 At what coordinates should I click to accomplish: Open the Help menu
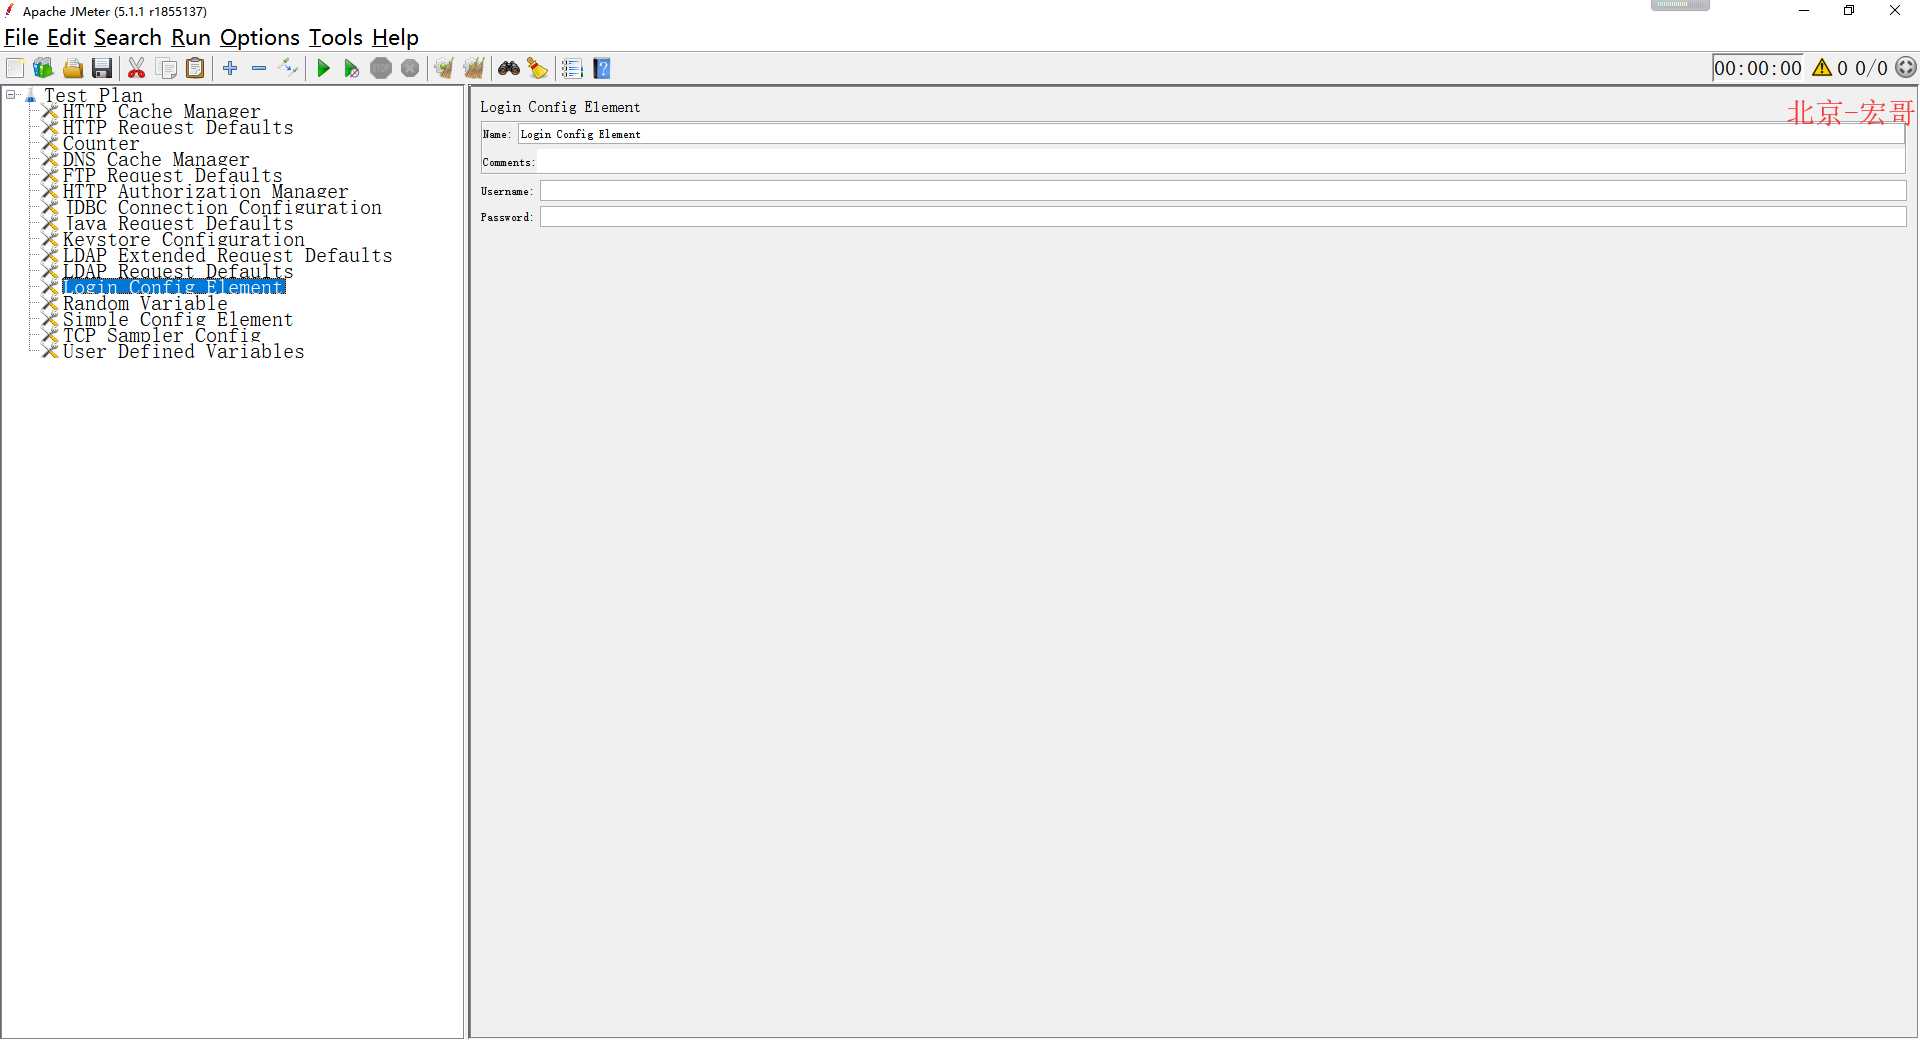coord(395,38)
